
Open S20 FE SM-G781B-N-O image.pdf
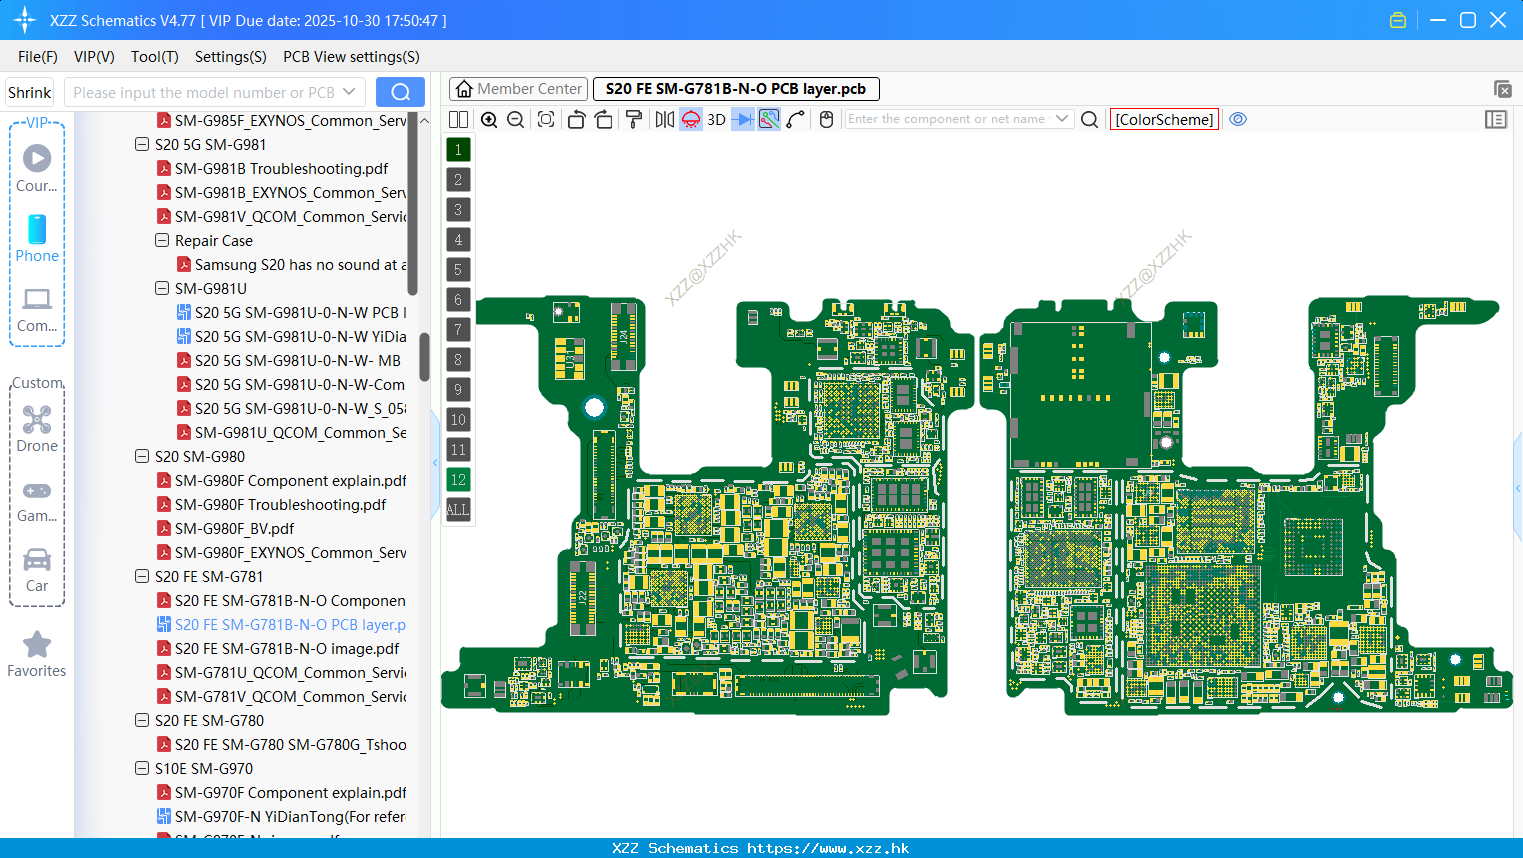coord(287,648)
